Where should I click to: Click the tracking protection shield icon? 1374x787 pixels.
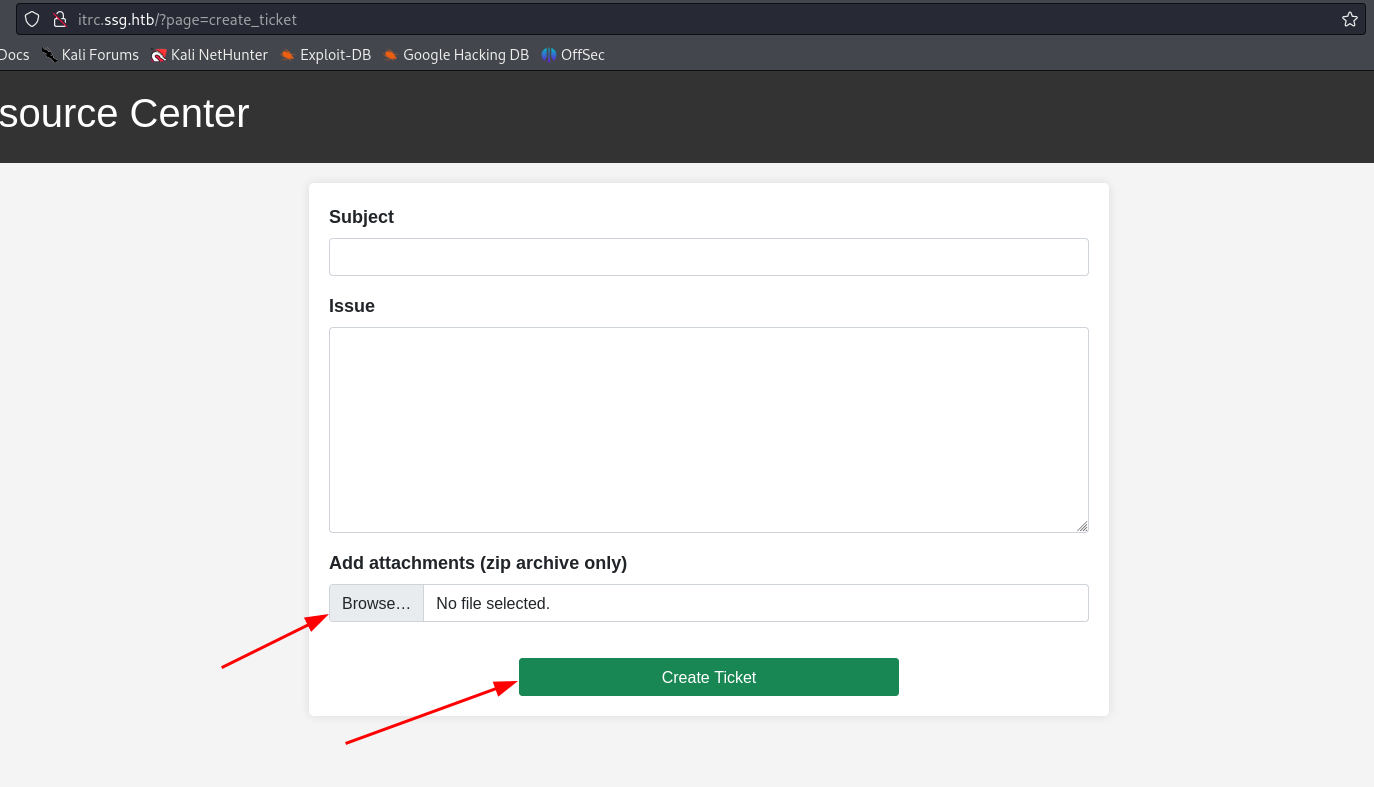pos(32,19)
